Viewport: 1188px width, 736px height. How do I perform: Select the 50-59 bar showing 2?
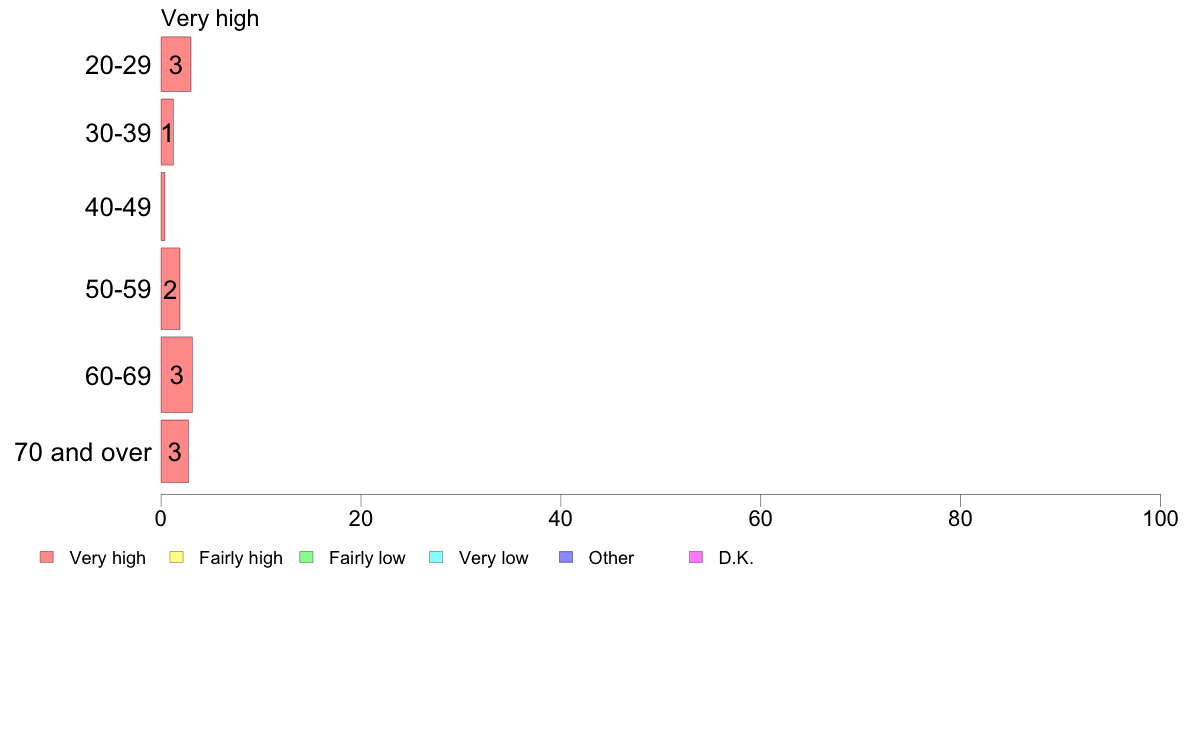pyautogui.click(x=170, y=289)
